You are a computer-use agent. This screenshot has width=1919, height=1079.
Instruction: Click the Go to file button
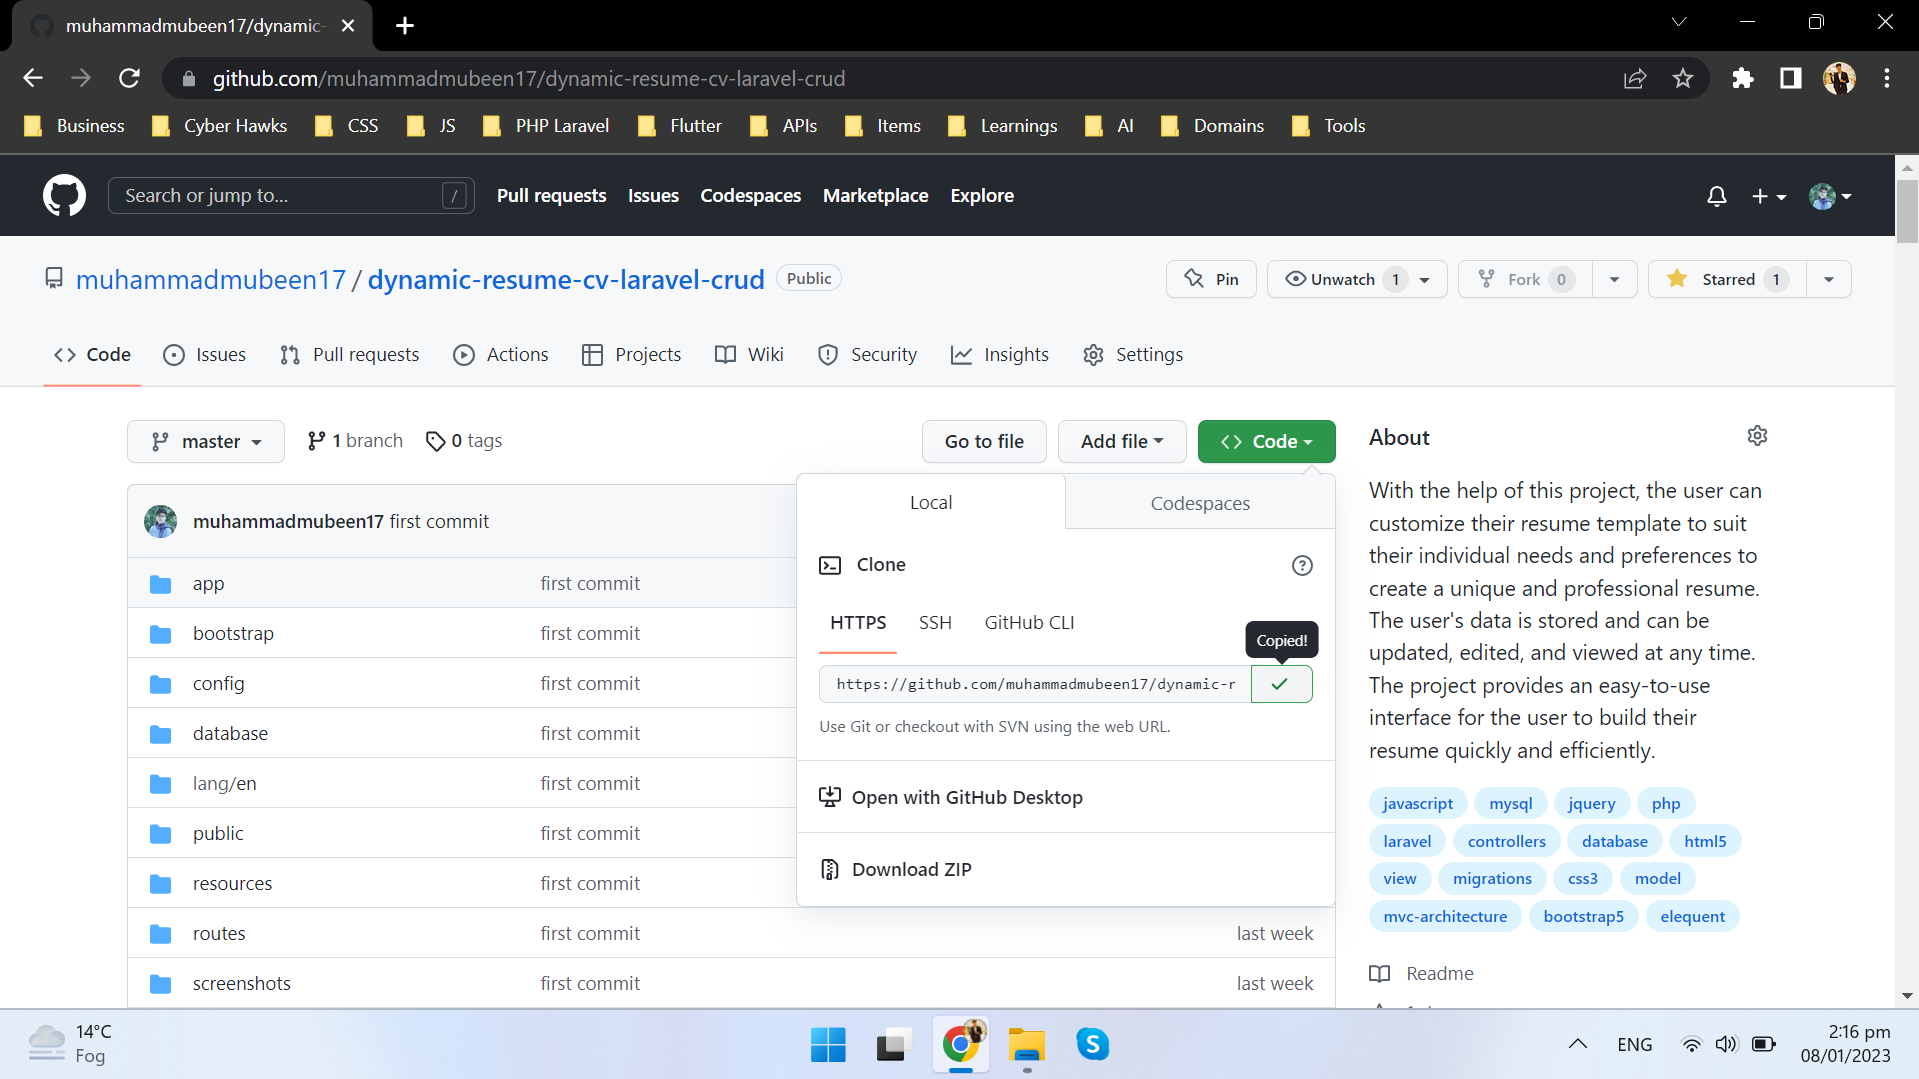pyautogui.click(x=984, y=441)
